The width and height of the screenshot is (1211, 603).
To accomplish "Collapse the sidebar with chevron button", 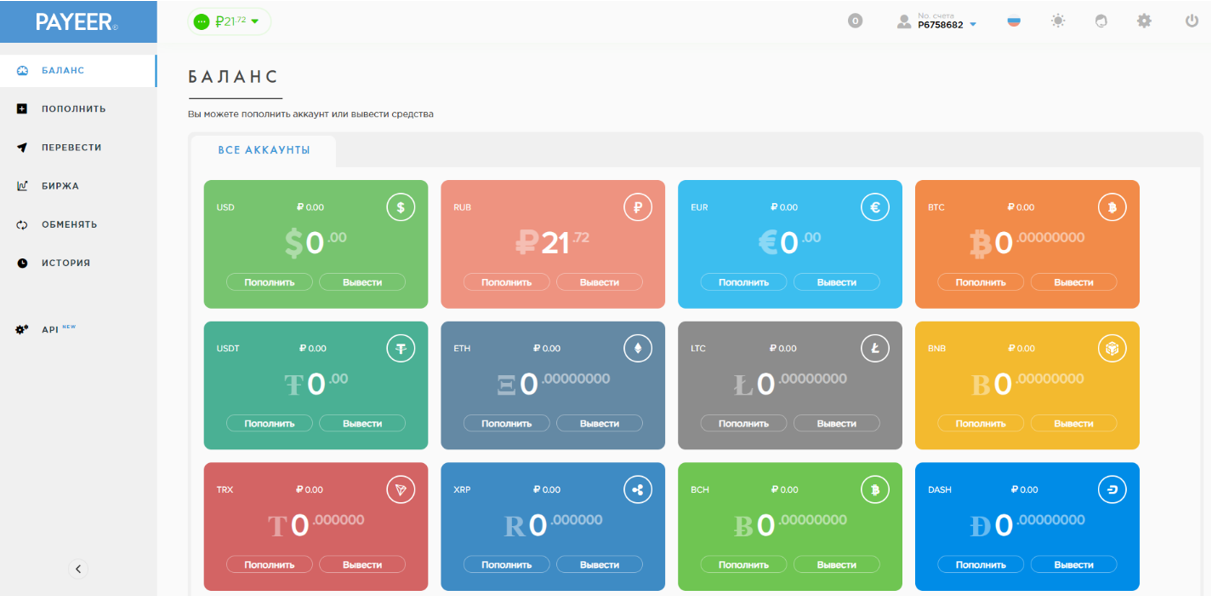I will (78, 569).
